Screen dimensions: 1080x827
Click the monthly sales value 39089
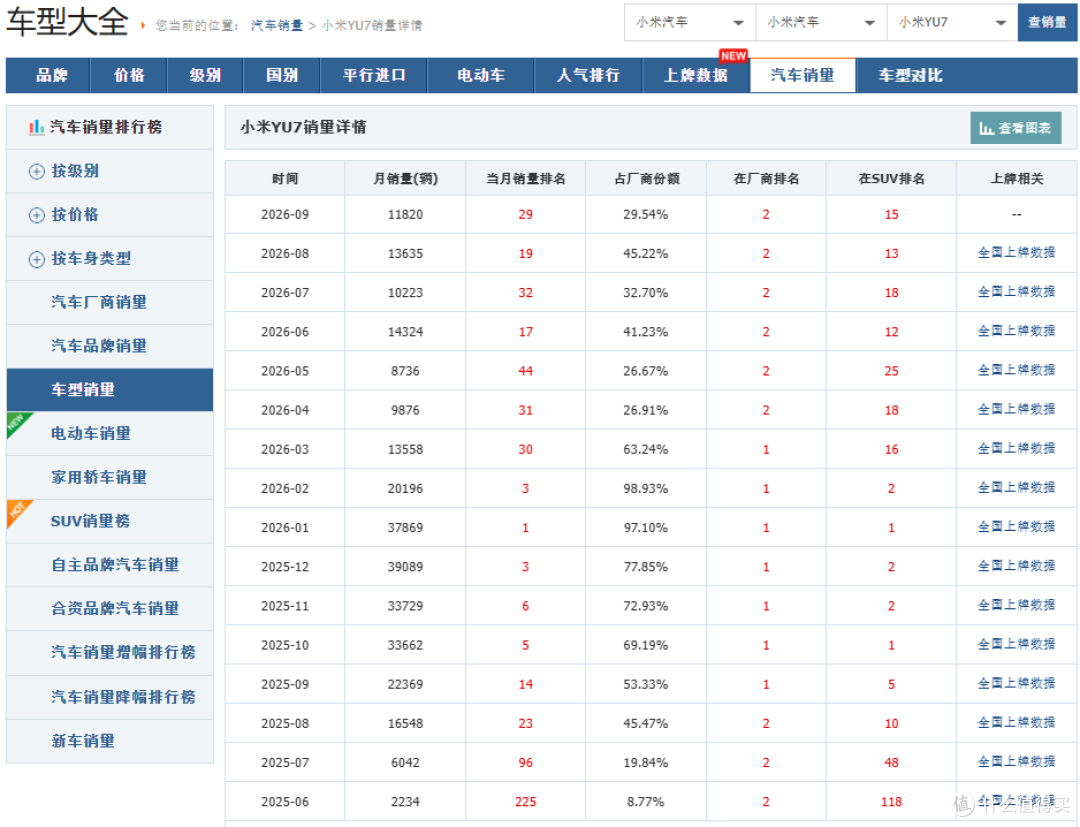pyautogui.click(x=405, y=567)
